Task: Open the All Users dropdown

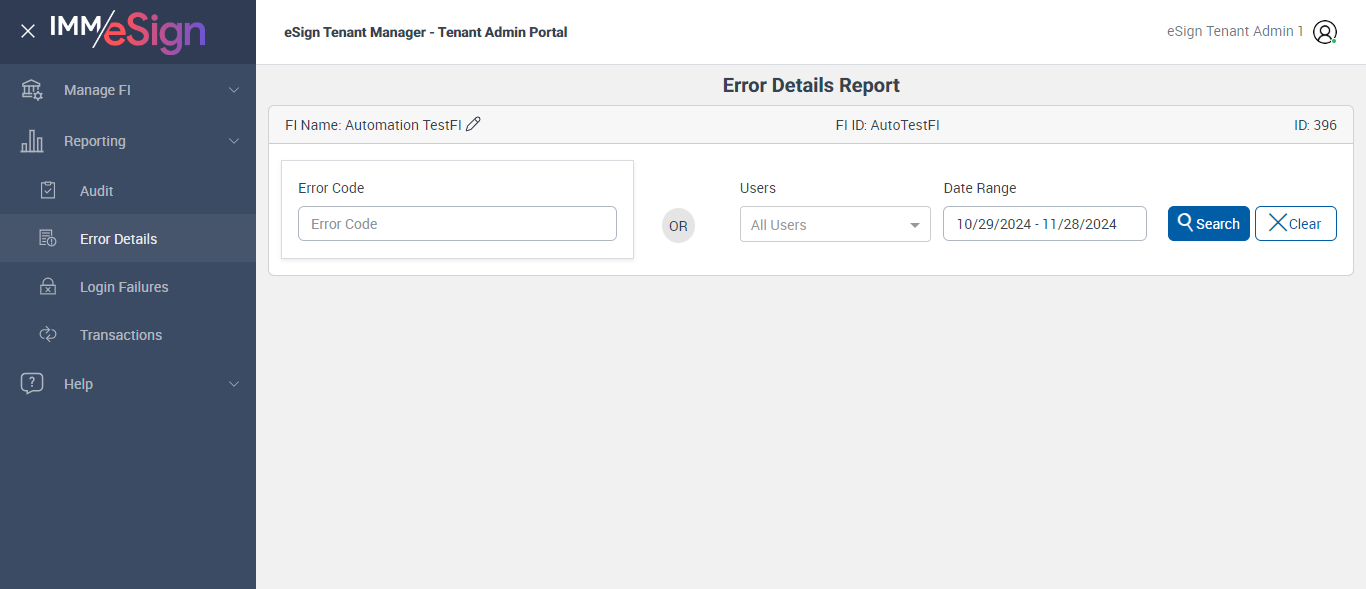Action: (835, 225)
